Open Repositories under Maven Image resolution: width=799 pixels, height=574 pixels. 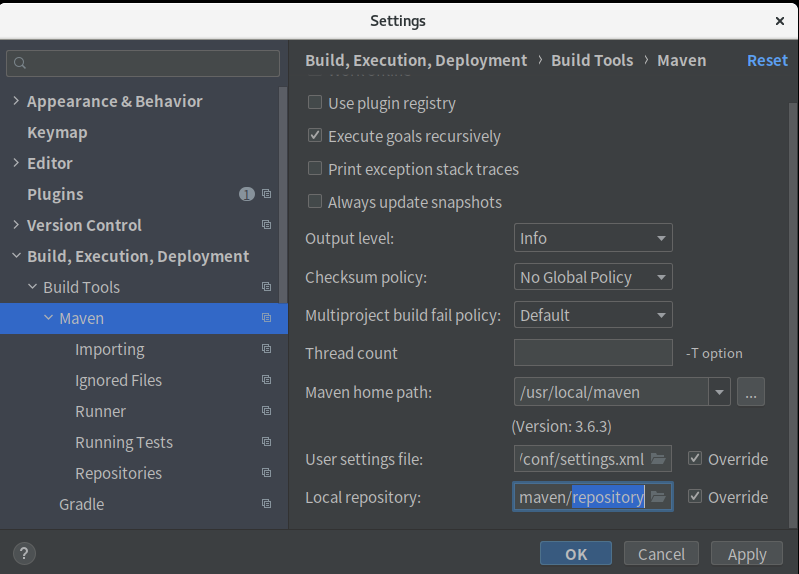[x=118, y=474]
